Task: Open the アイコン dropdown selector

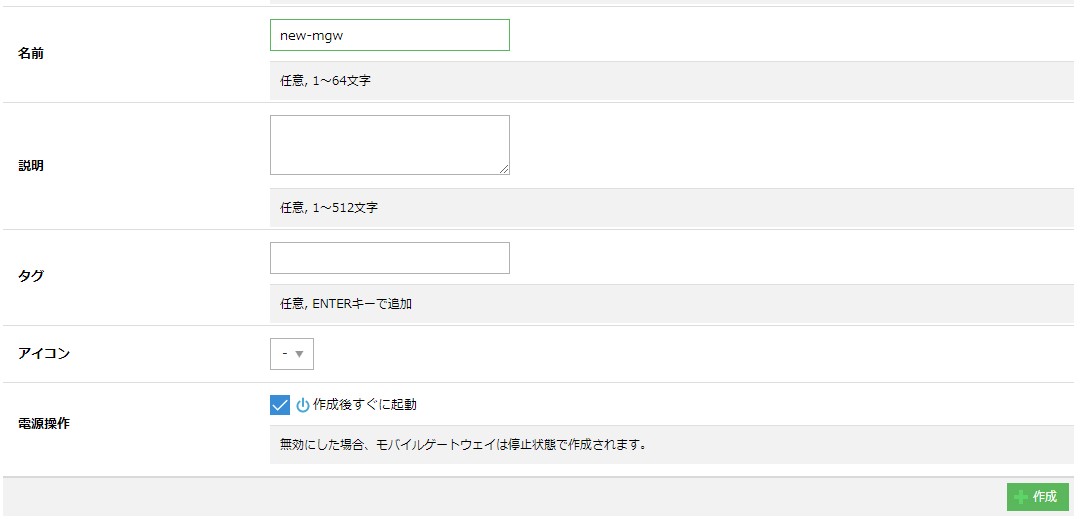Action: click(x=292, y=354)
